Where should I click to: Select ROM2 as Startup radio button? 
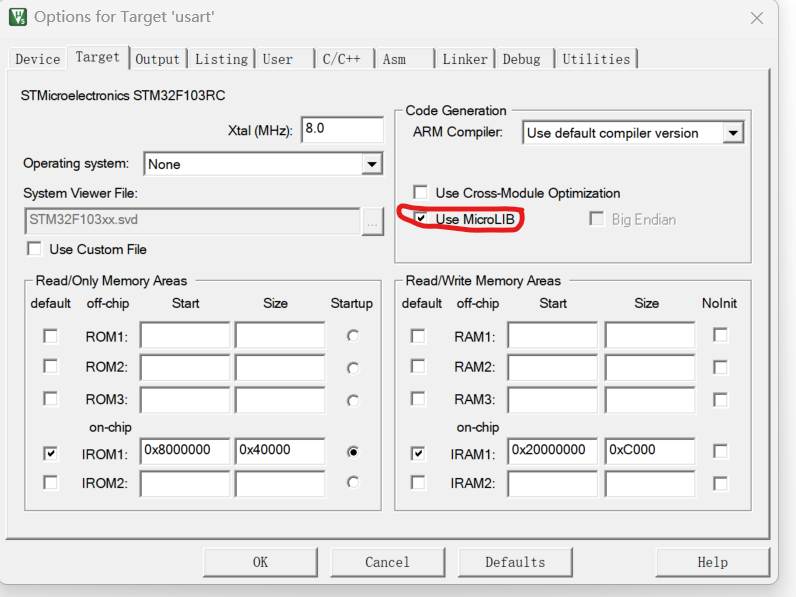tap(353, 368)
